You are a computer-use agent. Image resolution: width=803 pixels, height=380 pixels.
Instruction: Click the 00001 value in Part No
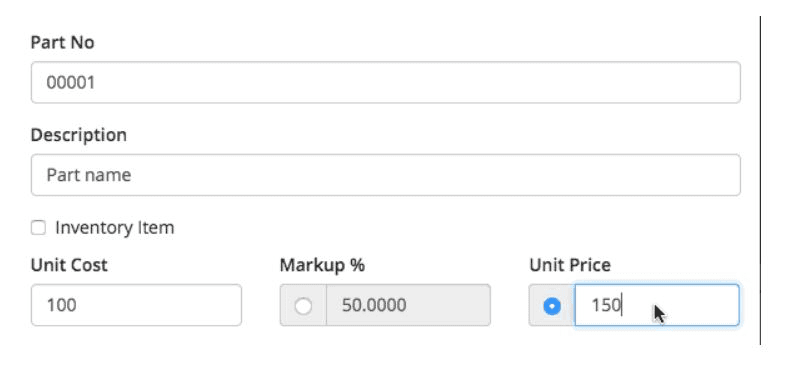(x=71, y=82)
